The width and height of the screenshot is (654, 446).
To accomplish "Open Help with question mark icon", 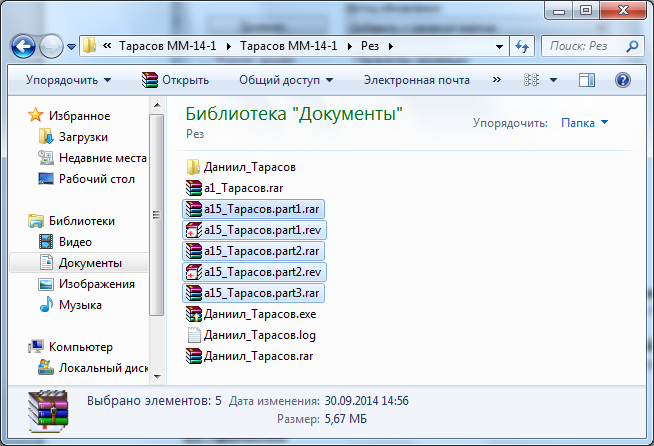I will point(622,80).
